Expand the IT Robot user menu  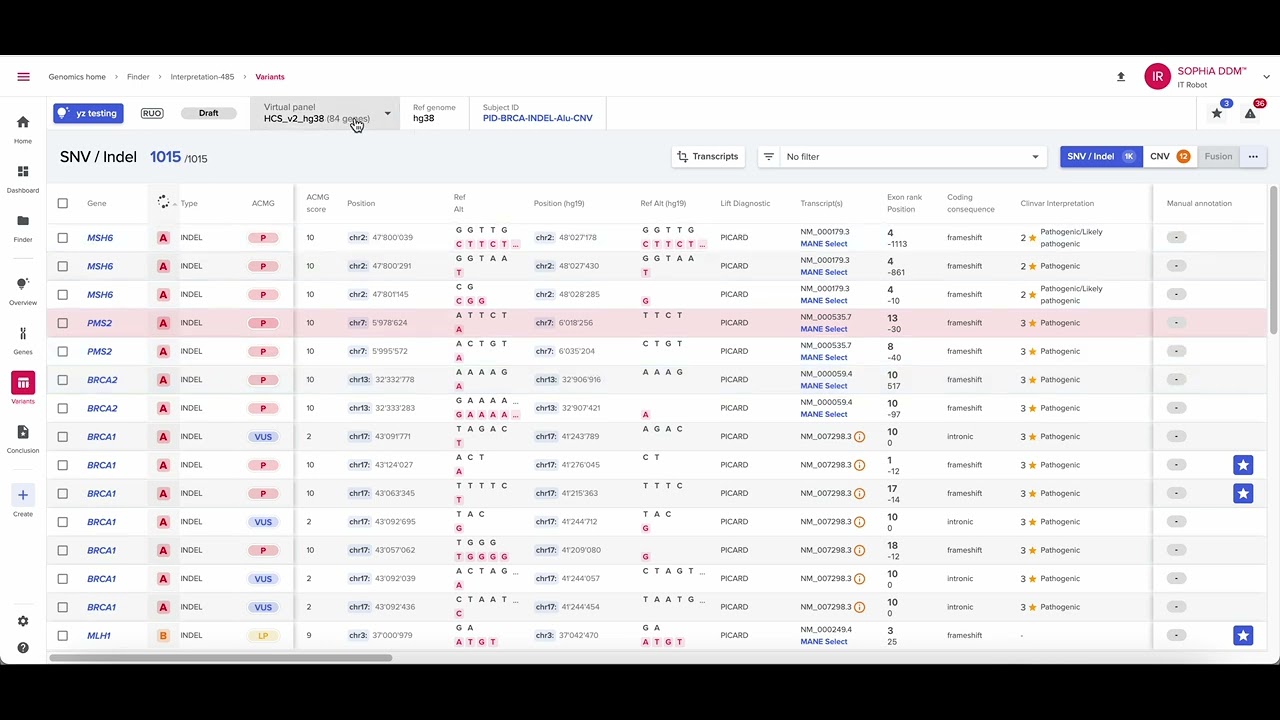[1266, 77]
